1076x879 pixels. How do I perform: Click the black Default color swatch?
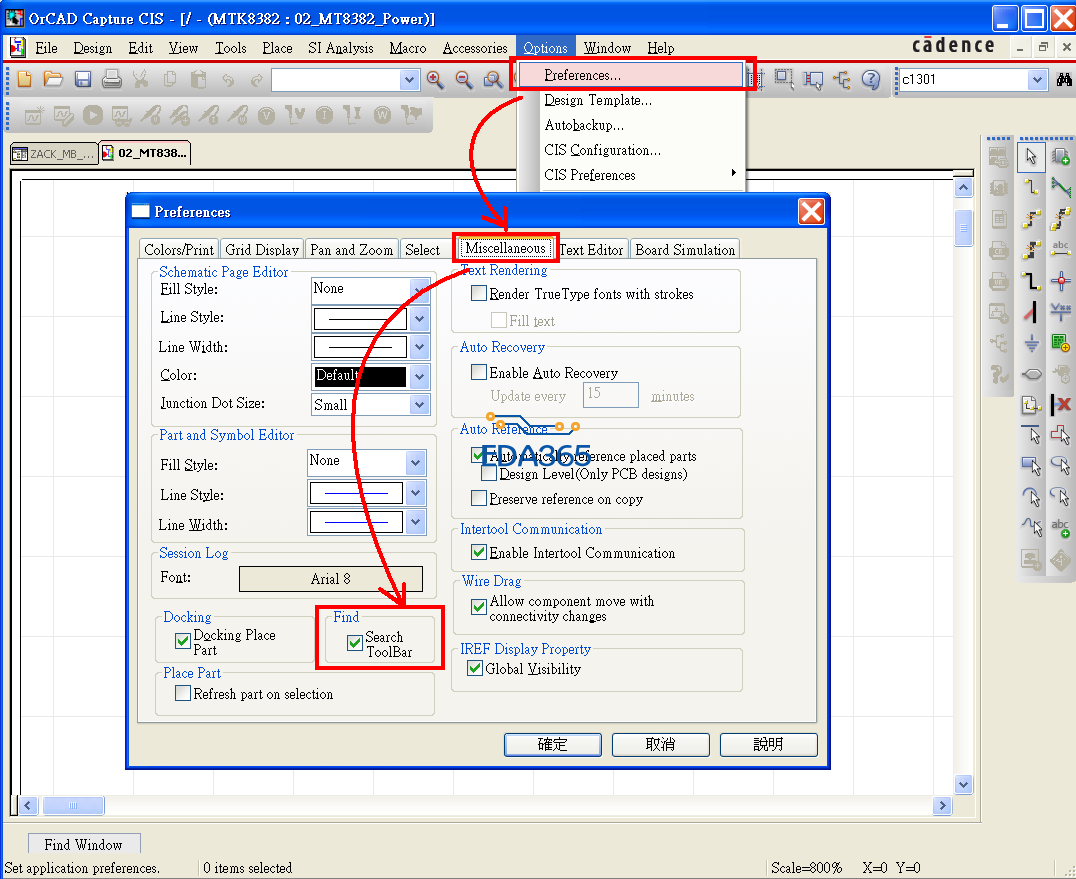(360, 376)
